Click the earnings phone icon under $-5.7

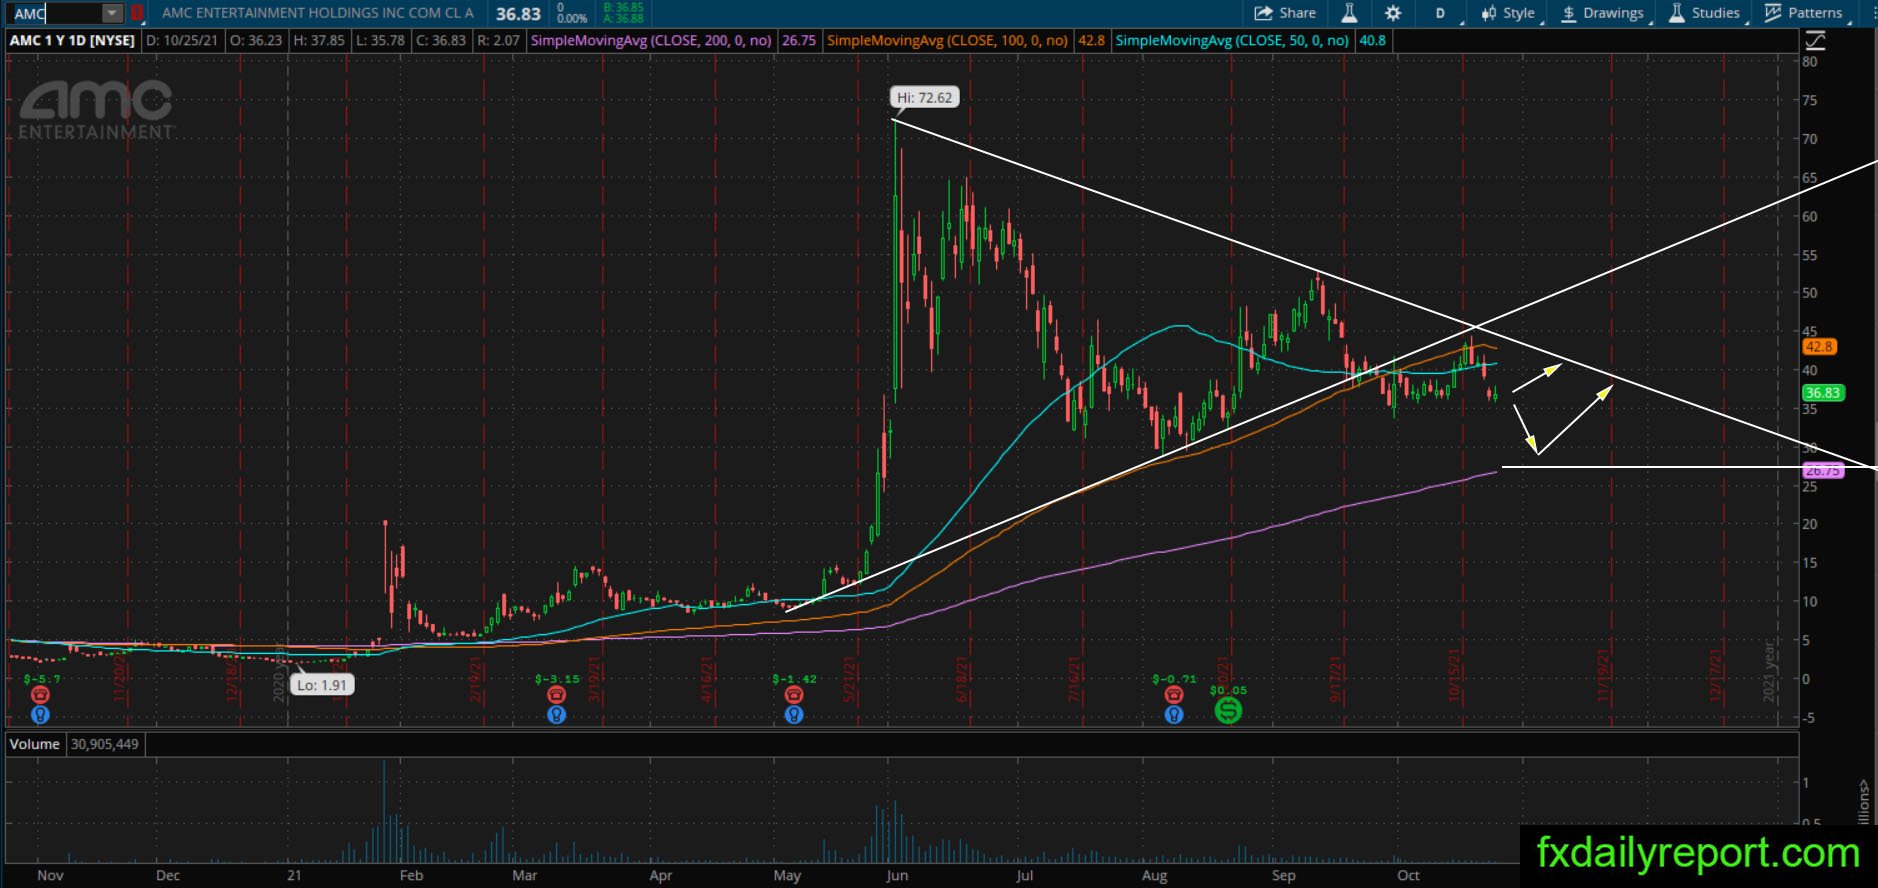pyautogui.click(x=40, y=695)
